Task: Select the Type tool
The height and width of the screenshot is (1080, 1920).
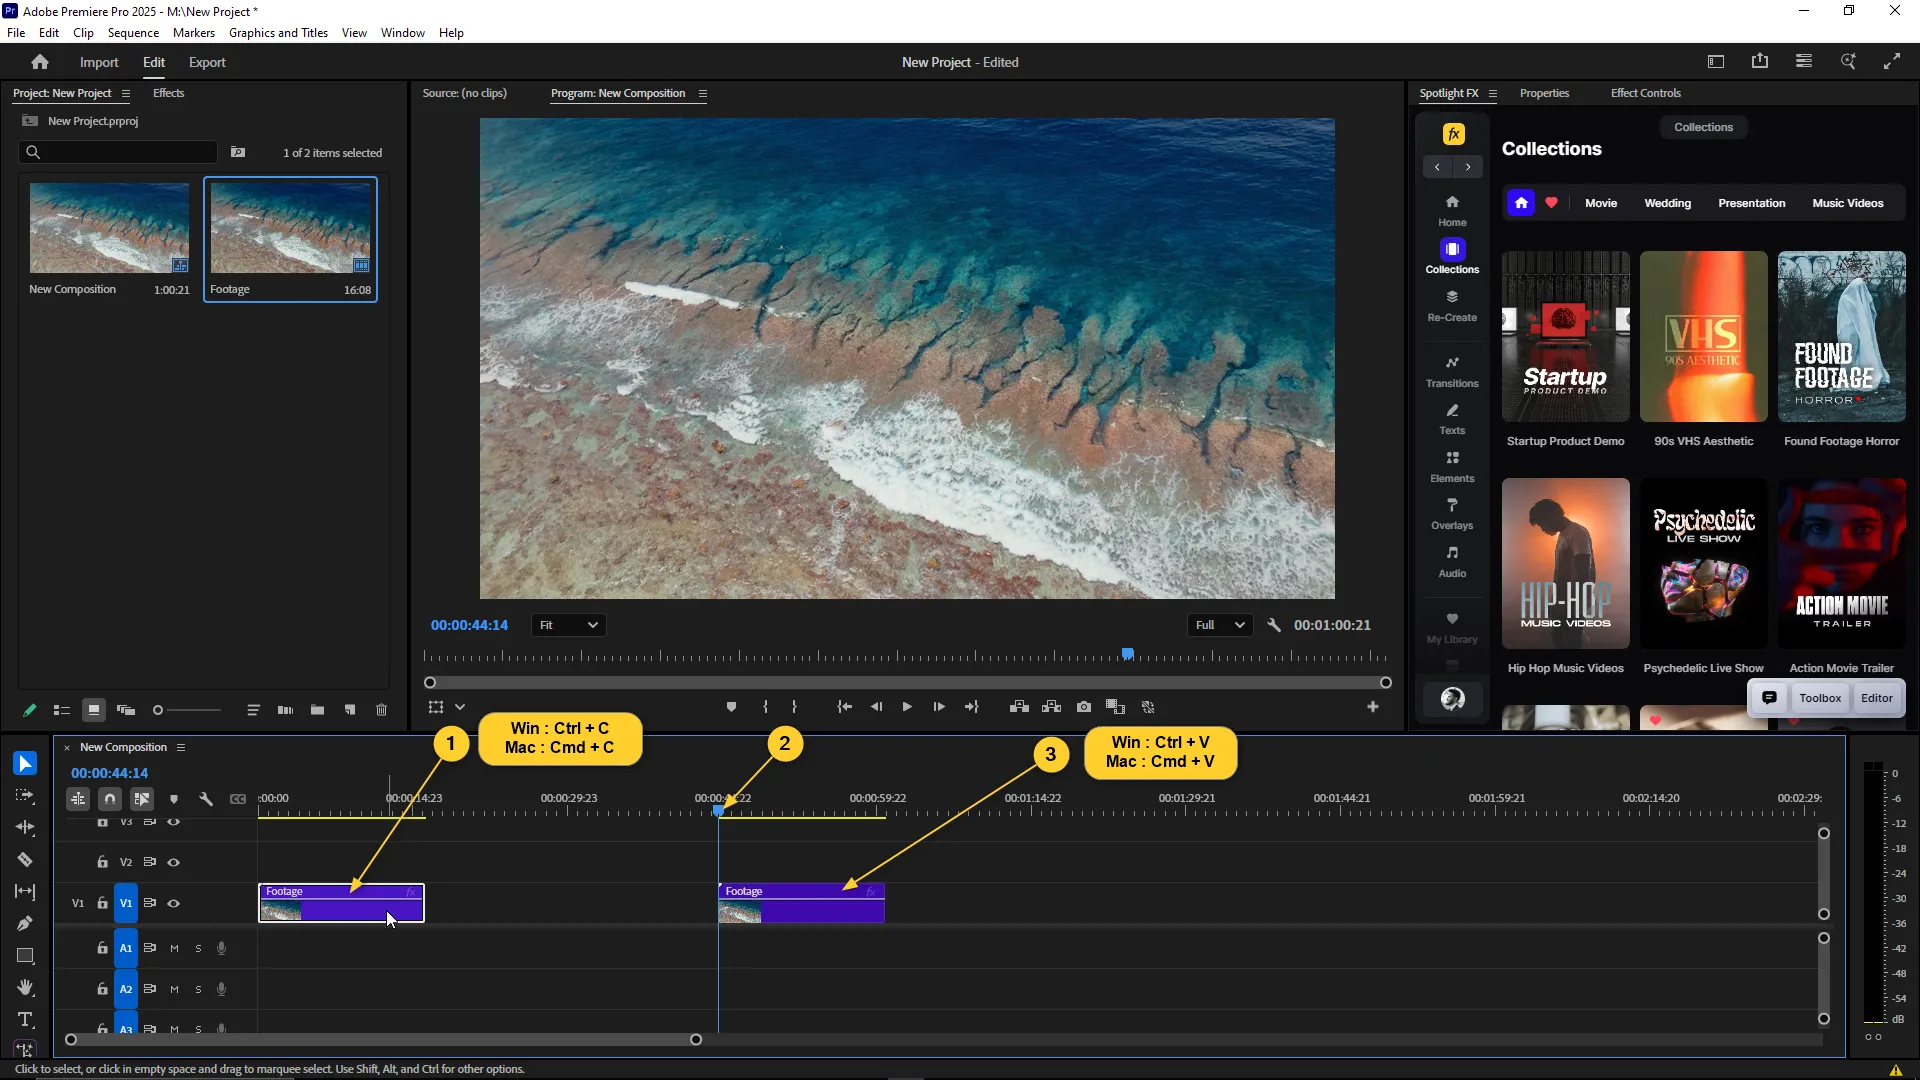Action: (x=25, y=1019)
